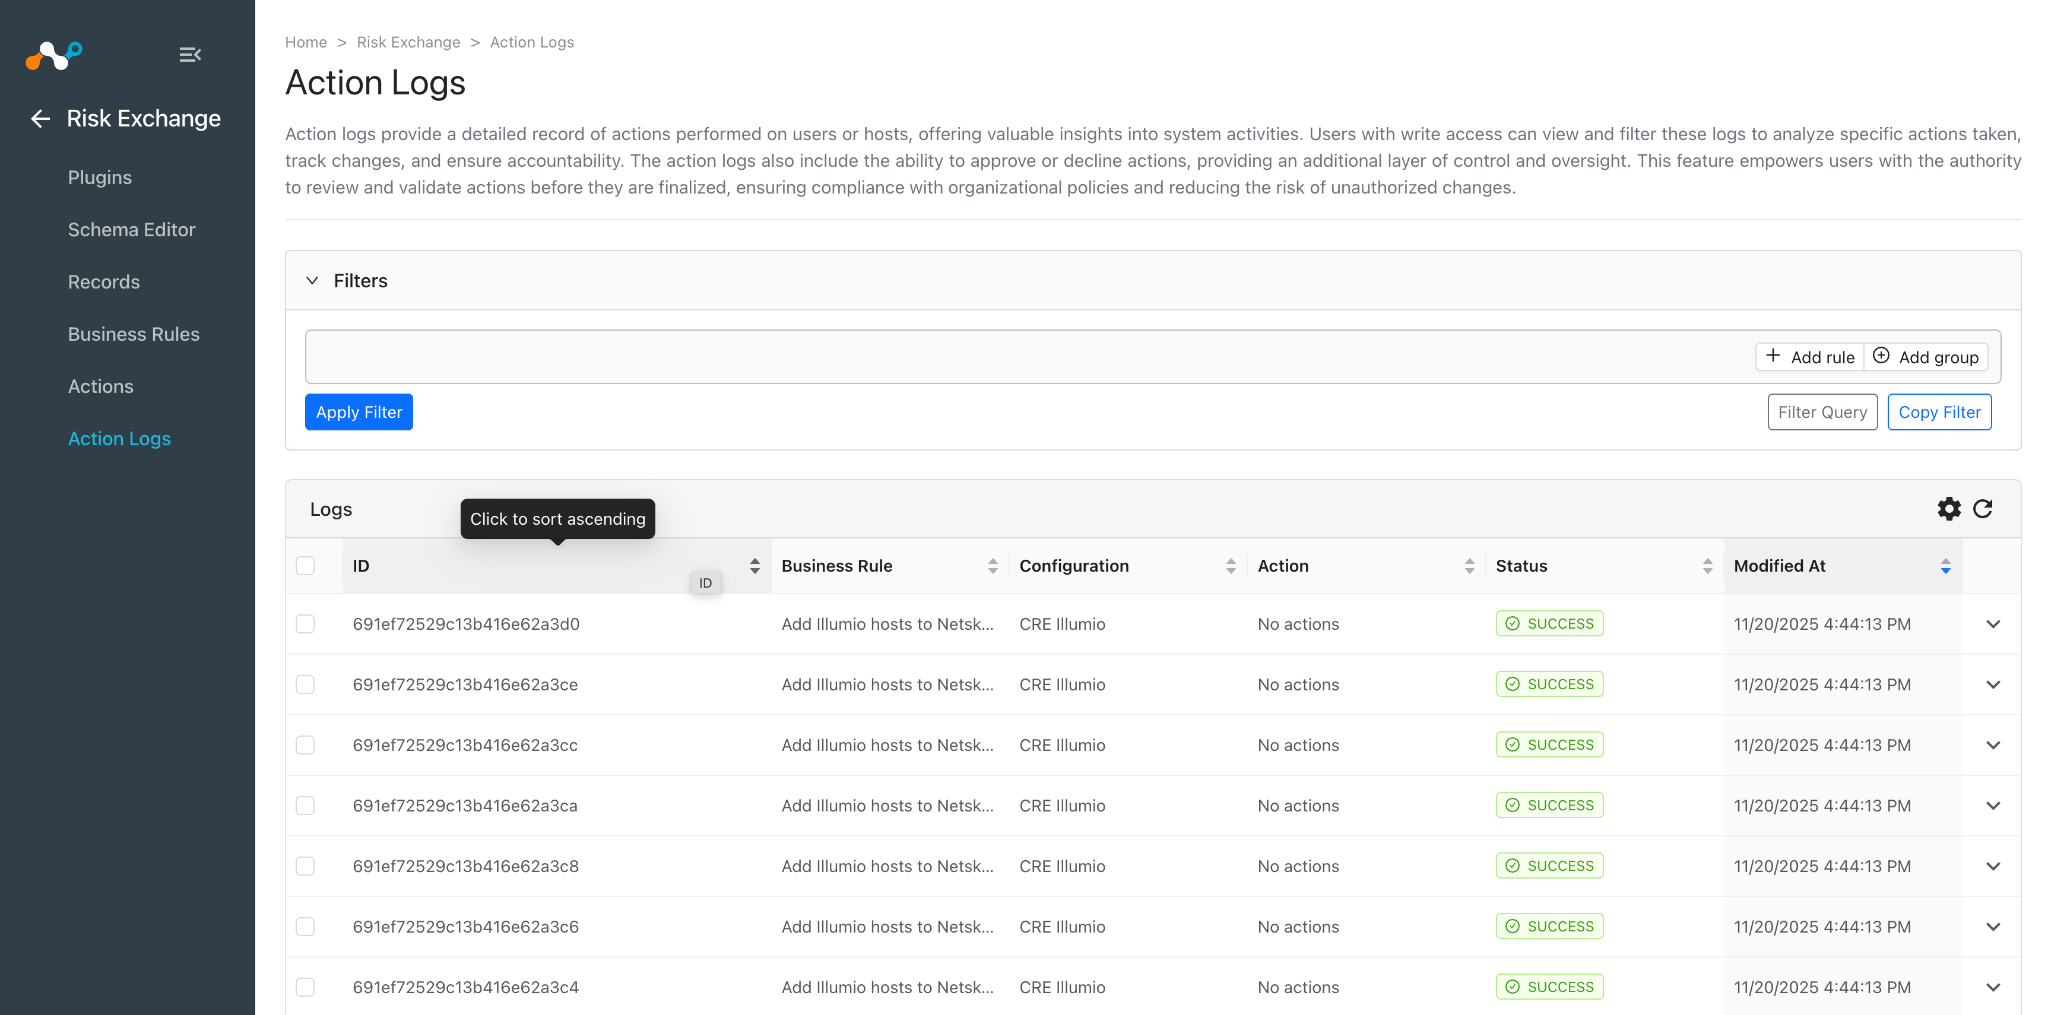Image resolution: width=2048 pixels, height=1015 pixels.
Task: Select row 691ef72529c13b416e62a3cc checkbox
Action: (306, 745)
